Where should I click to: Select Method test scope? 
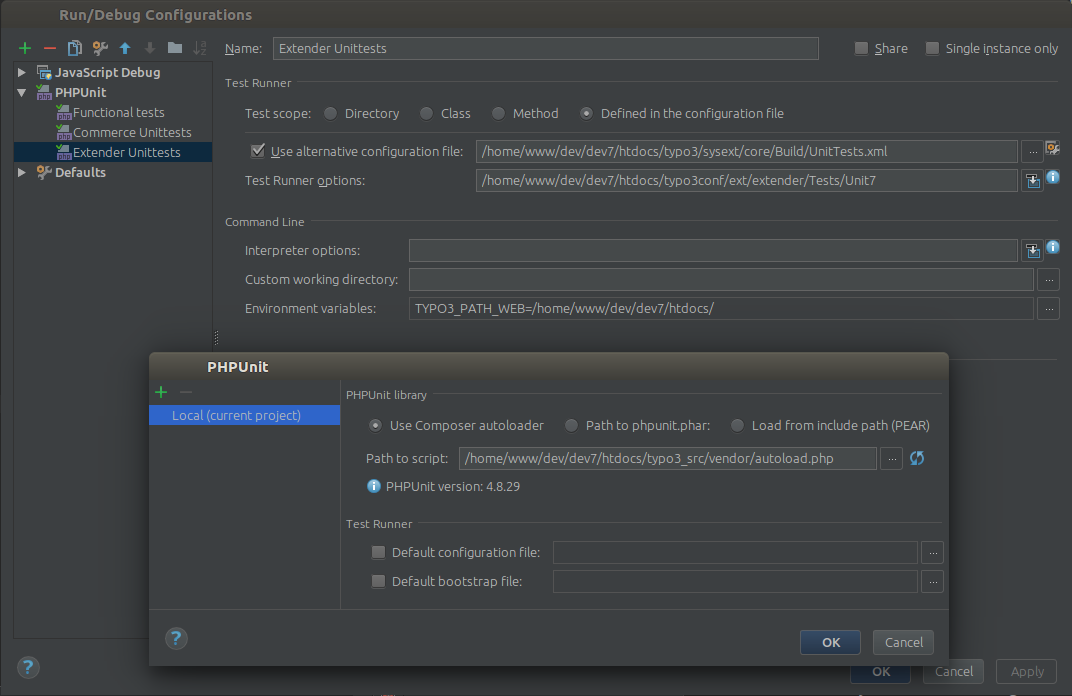point(498,113)
